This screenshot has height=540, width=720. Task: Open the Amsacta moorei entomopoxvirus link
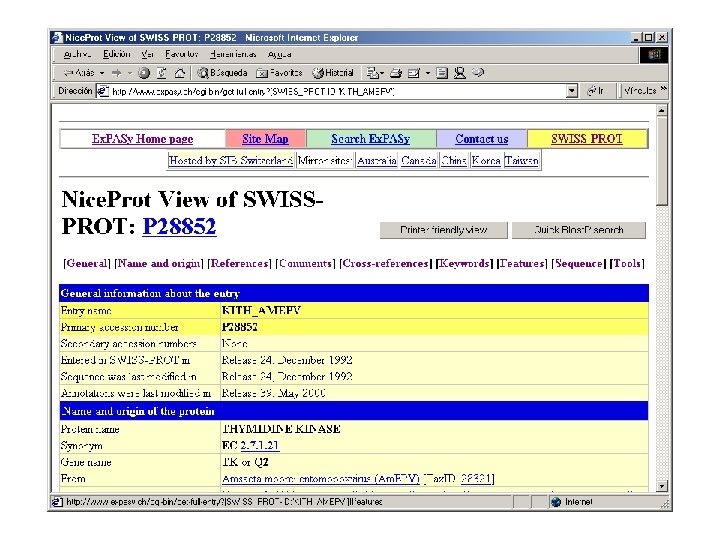click(x=321, y=479)
